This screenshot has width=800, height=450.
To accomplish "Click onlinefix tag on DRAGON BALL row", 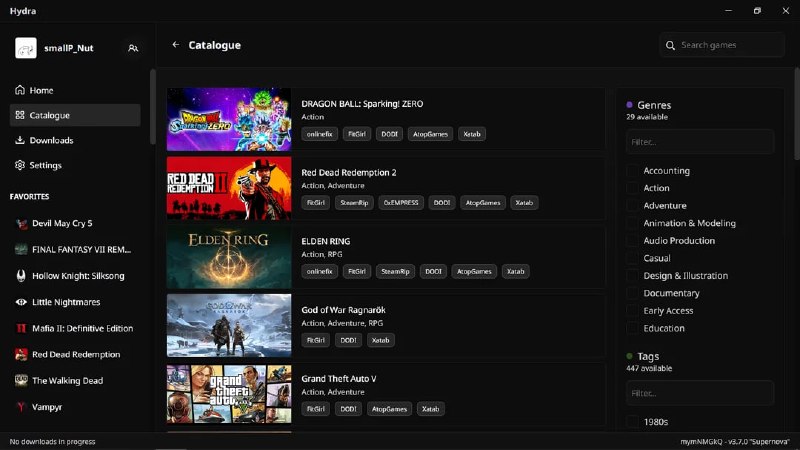I will (x=319, y=134).
